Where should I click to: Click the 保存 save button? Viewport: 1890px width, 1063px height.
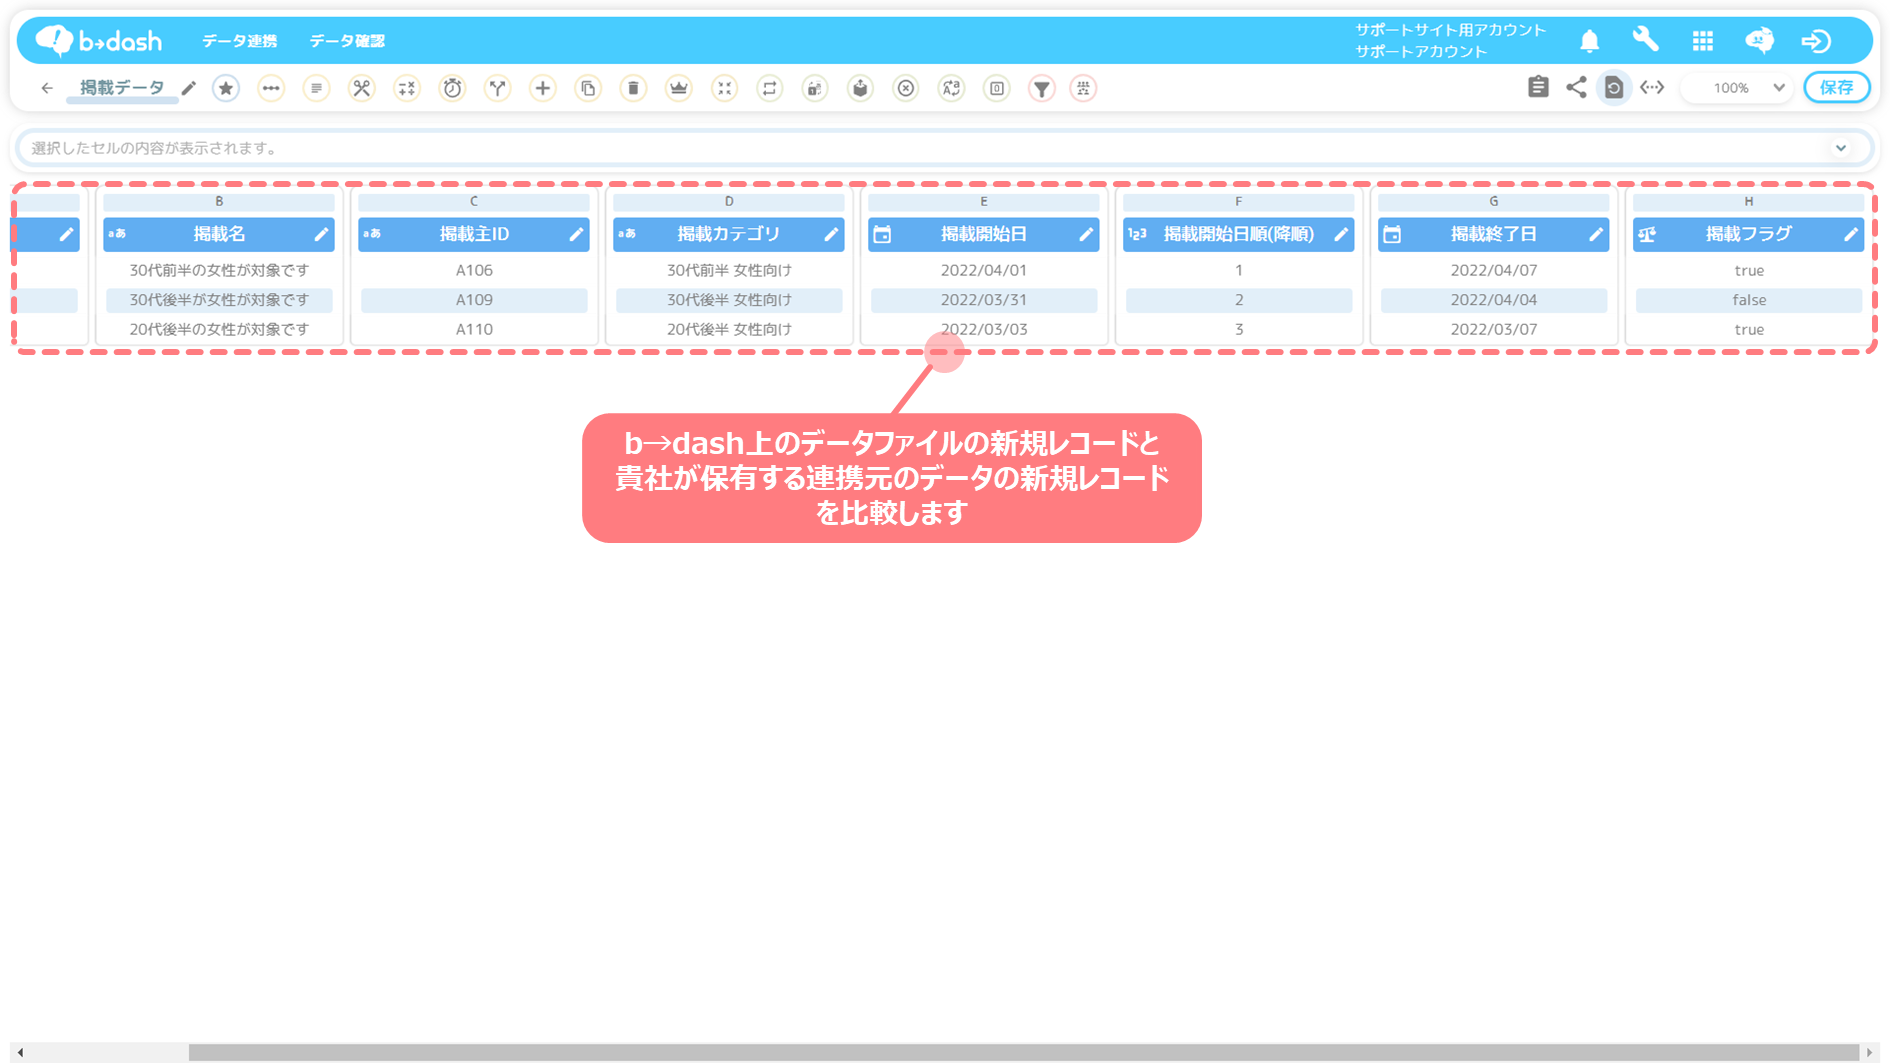click(1837, 88)
